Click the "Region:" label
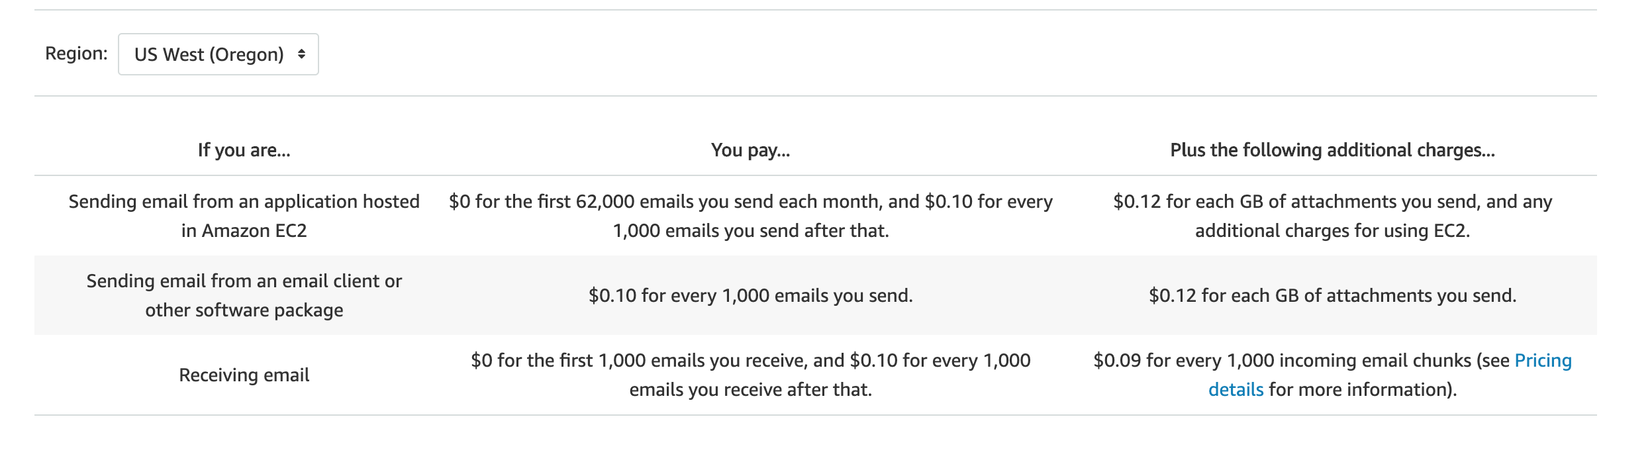This screenshot has width=1650, height=458. 76,53
